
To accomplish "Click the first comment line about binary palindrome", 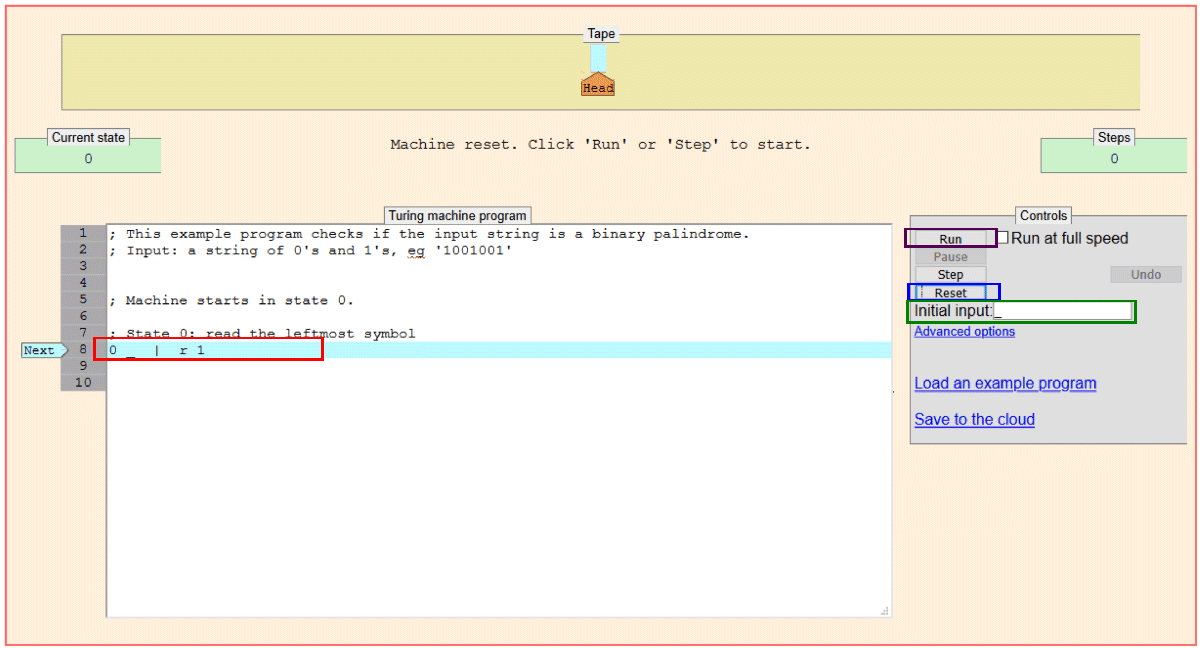I will (x=430, y=234).
